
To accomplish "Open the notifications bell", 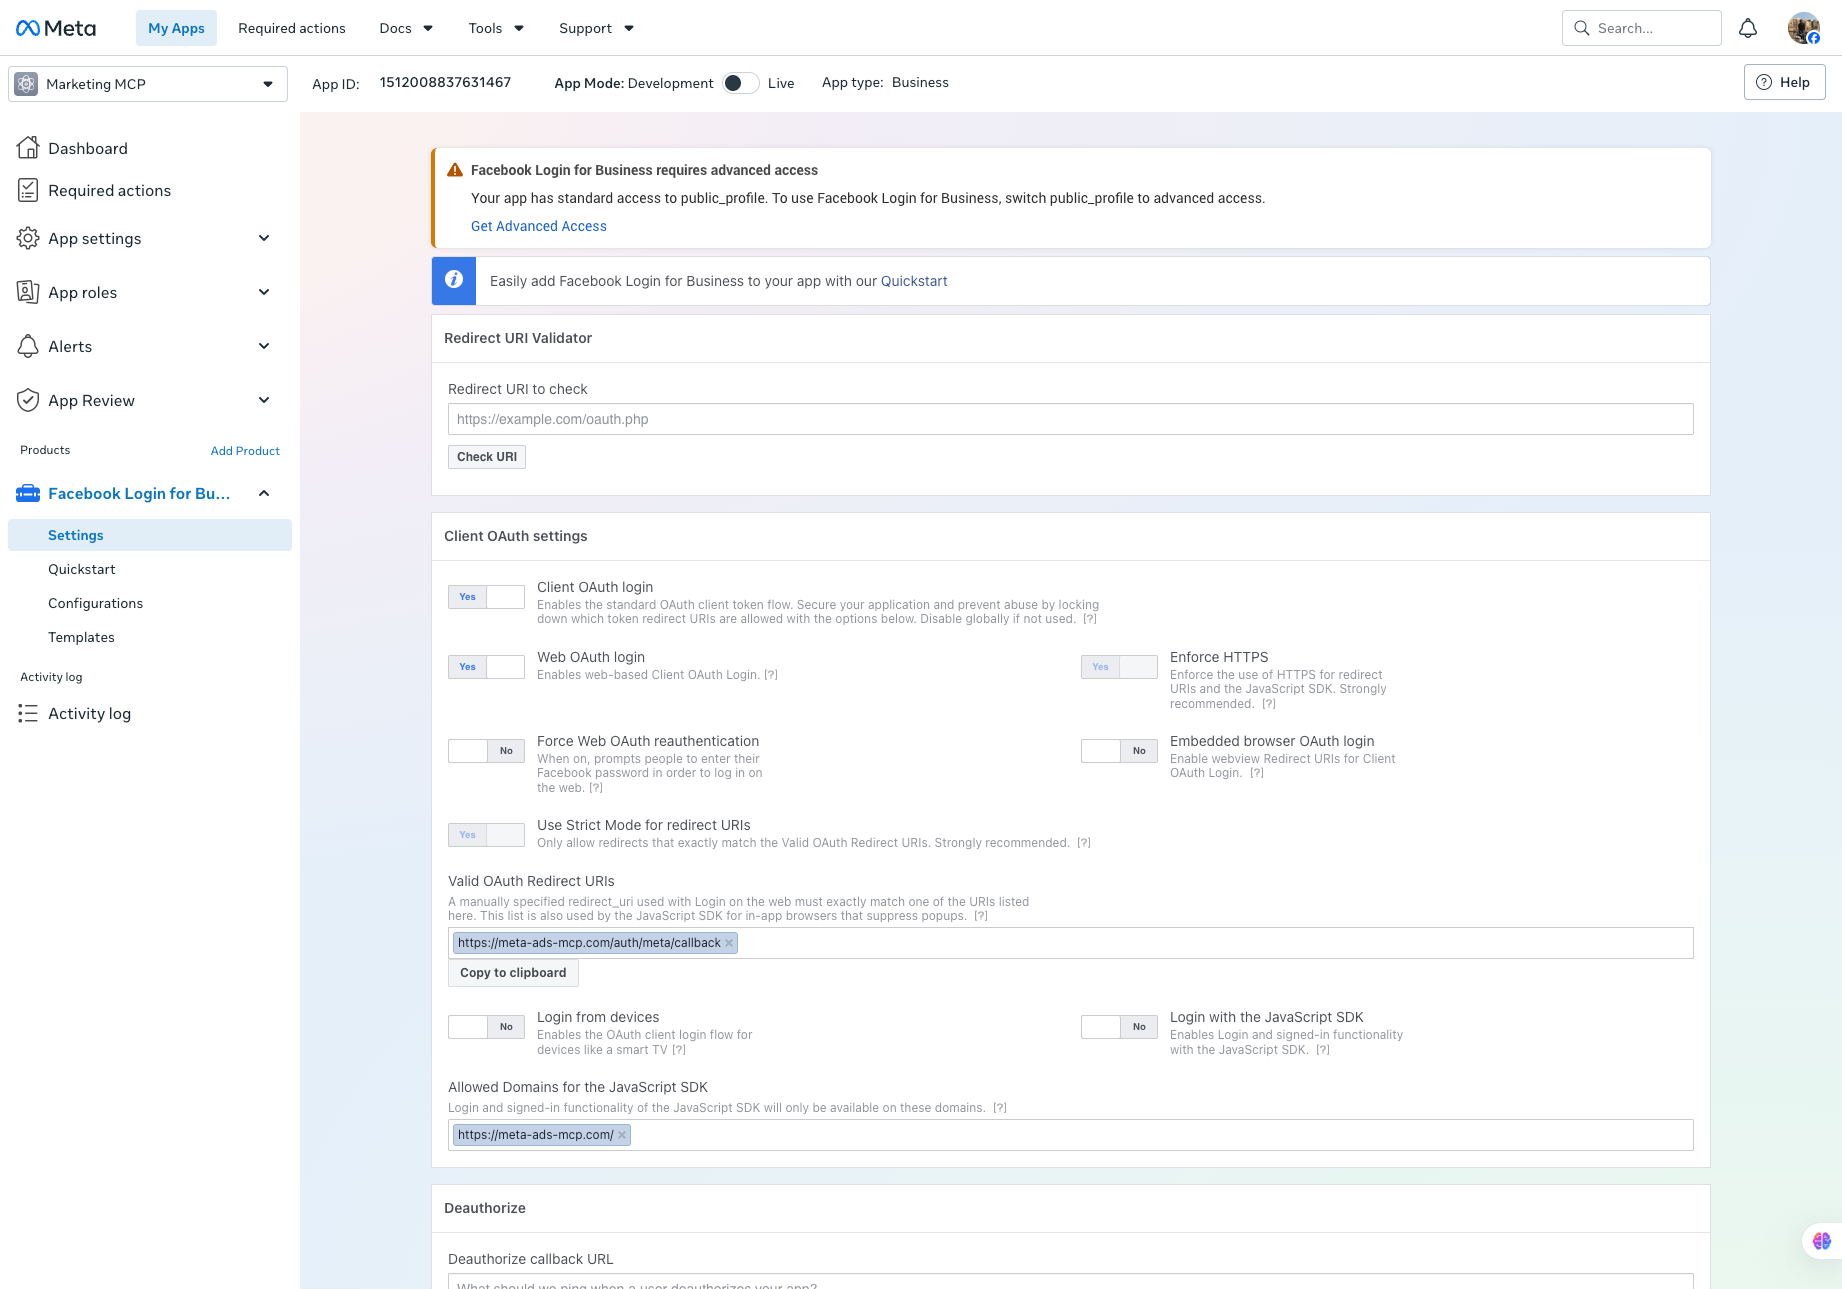I will coord(1748,28).
